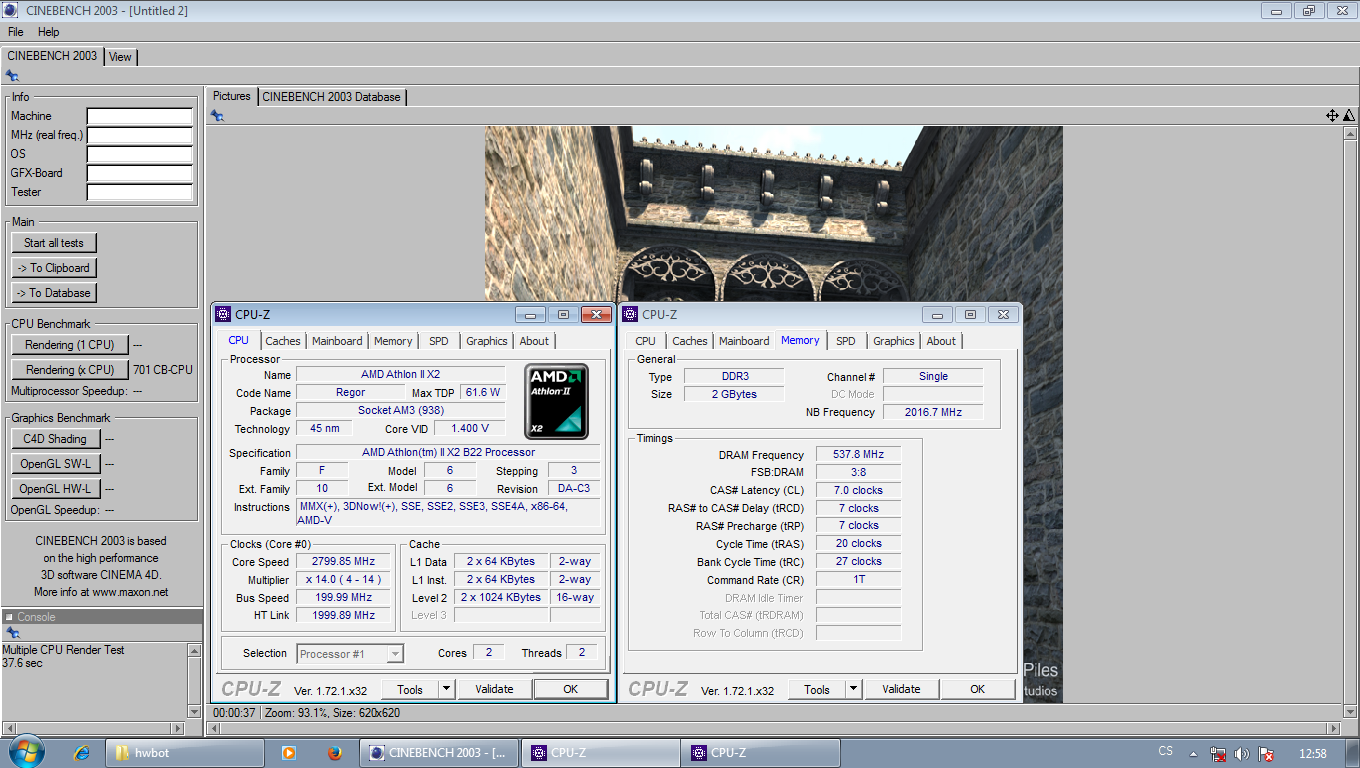This screenshot has height=768, width=1360.
Task: Run the OpenGL SW-L benchmark
Action: coord(55,464)
